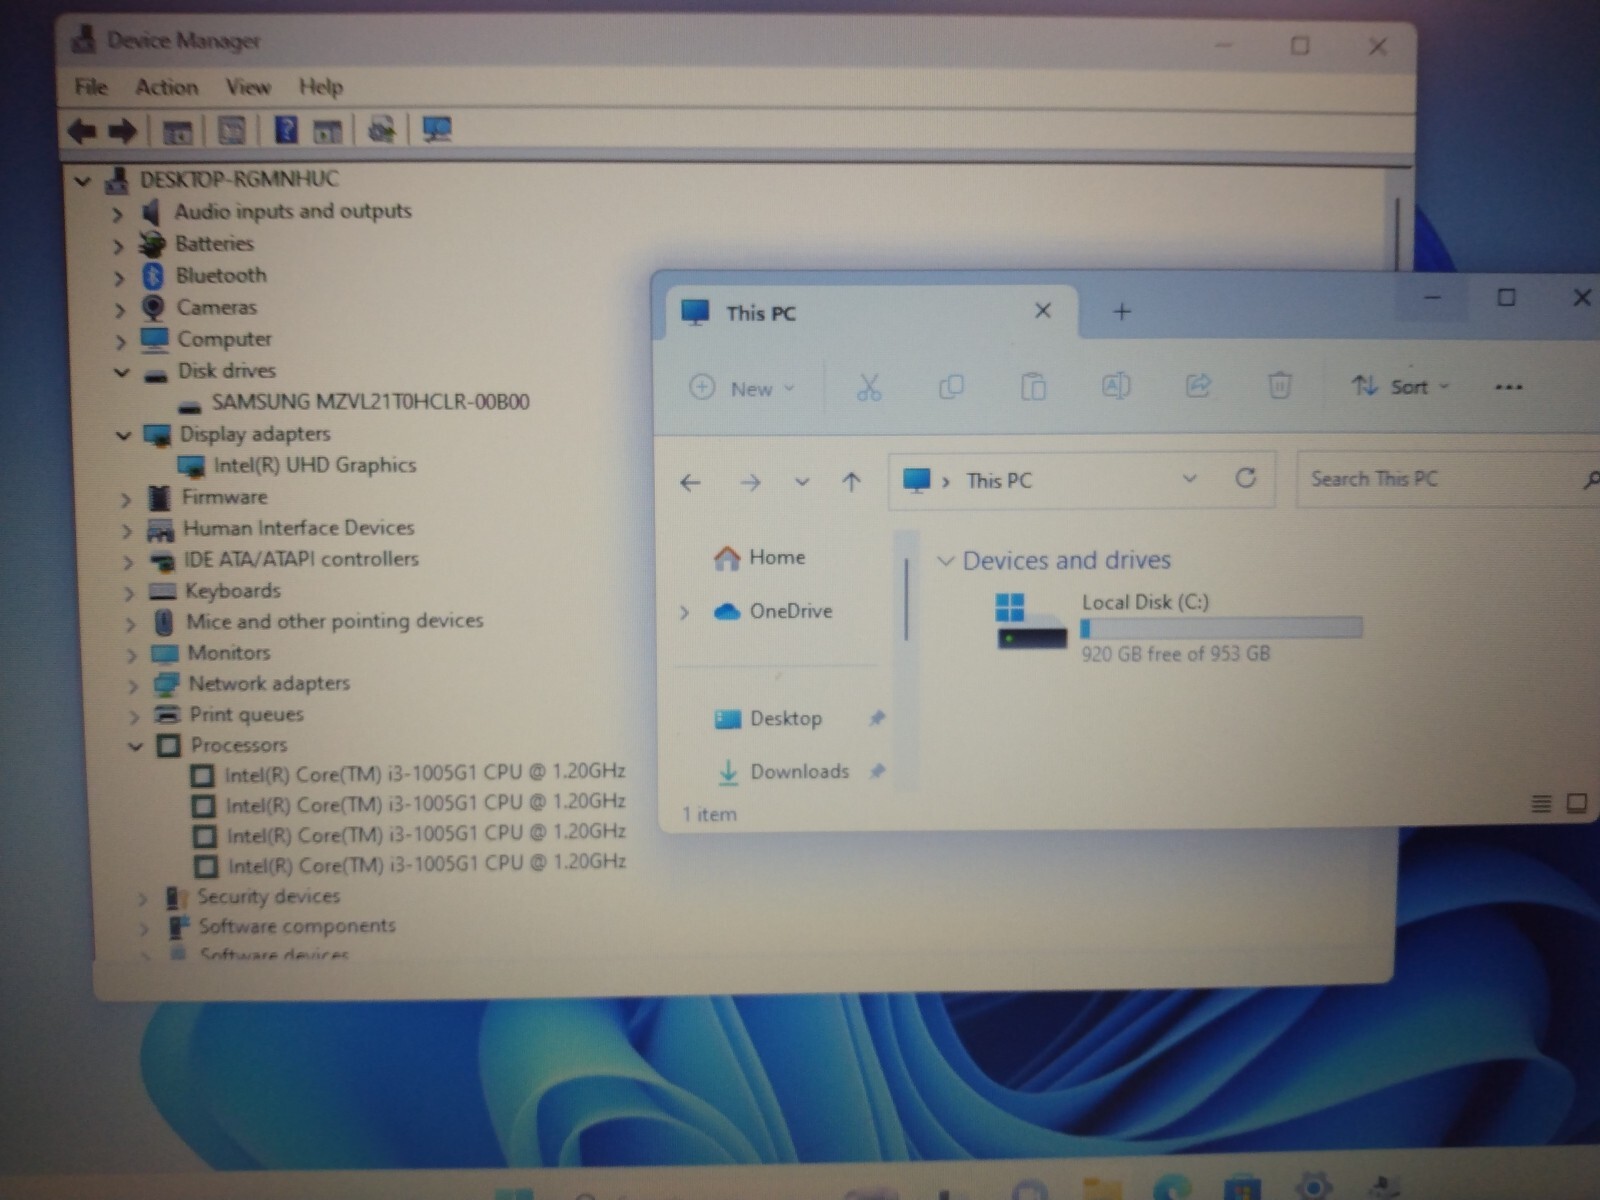Select the Local Disk (C:) drive icon
Screen dimensions: 1600x1200
coord(1032,622)
